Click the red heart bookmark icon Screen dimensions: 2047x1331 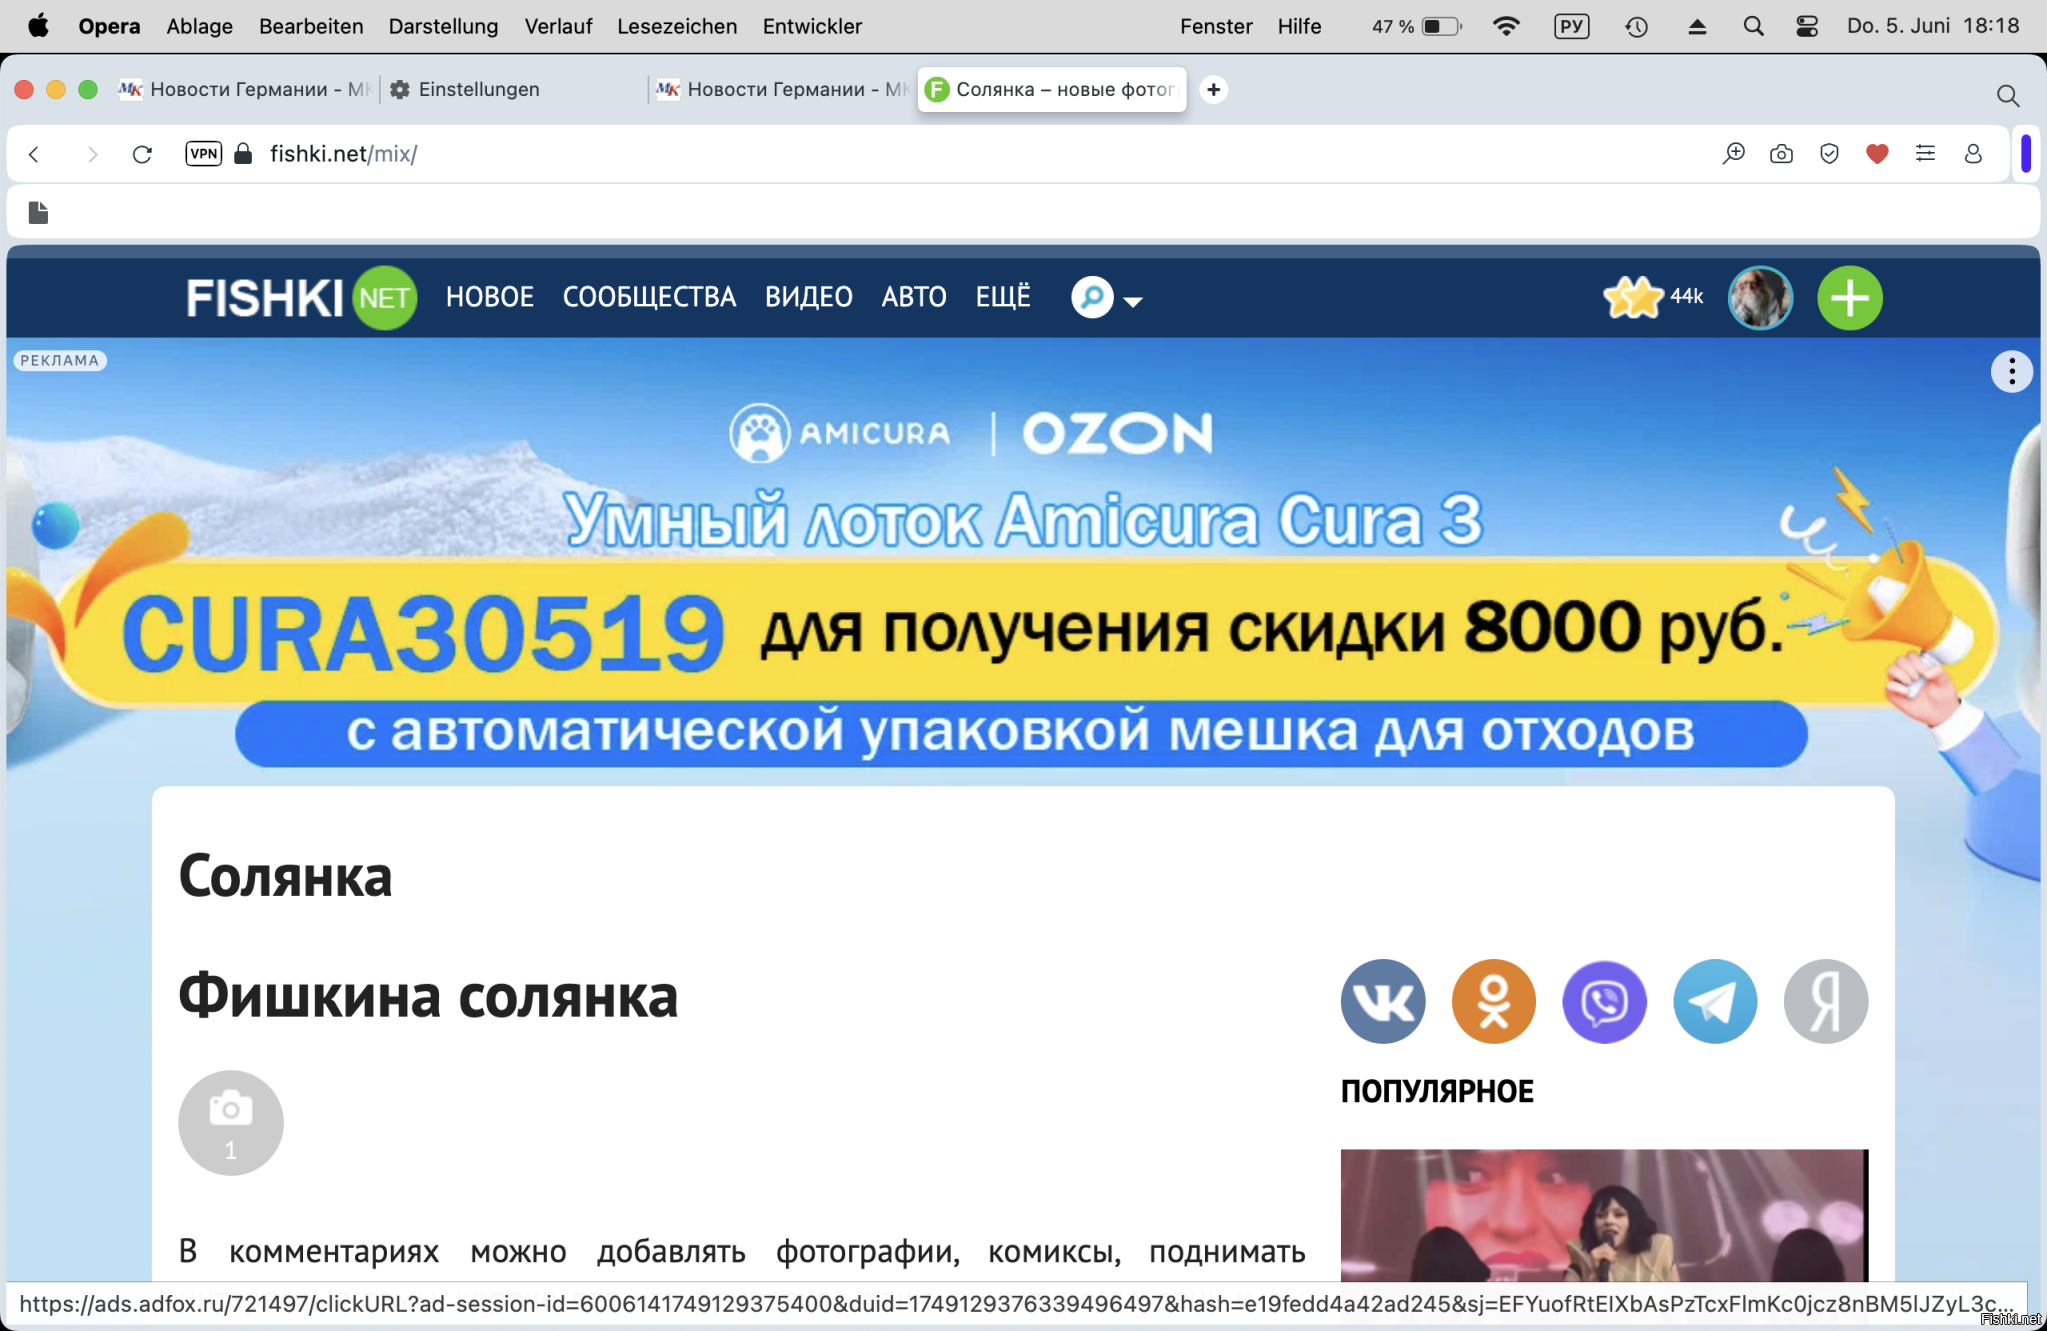click(x=1877, y=154)
